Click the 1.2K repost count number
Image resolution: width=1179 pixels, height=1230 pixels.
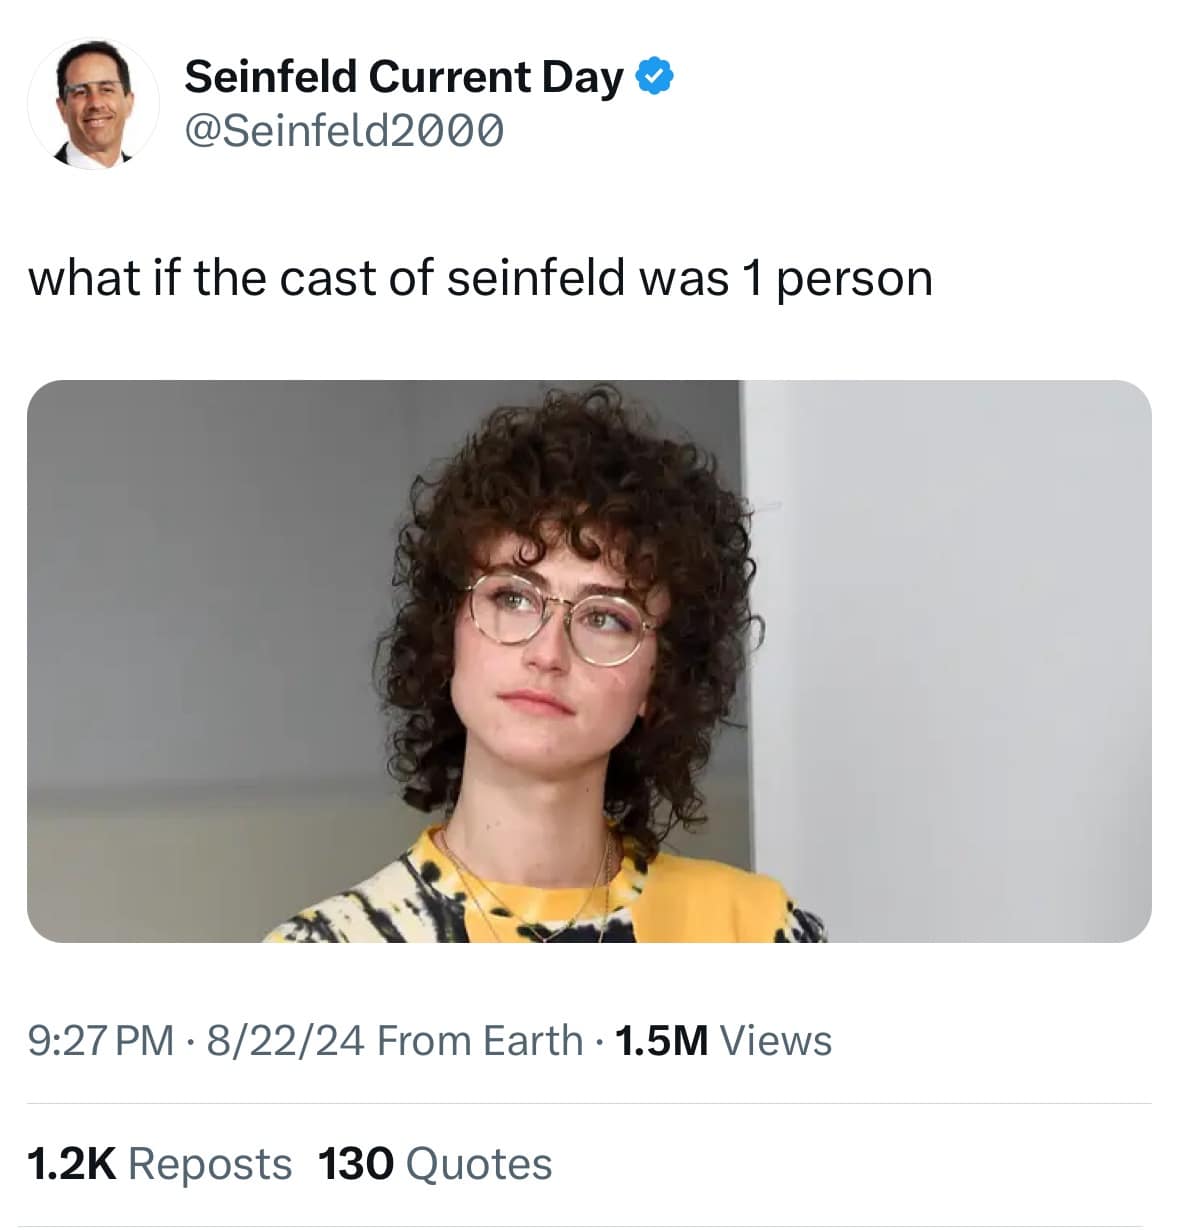pyautogui.click(x=71, y=1163)
